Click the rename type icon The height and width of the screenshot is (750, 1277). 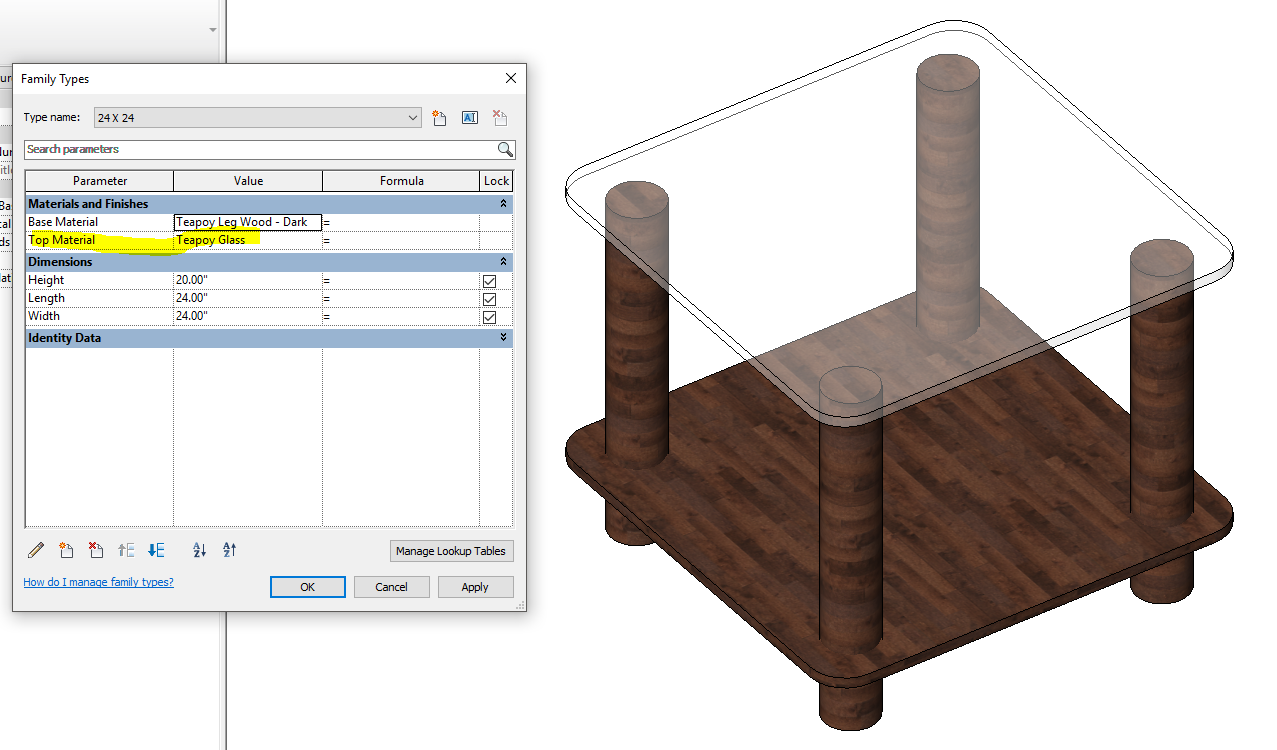click(x=469, y=117)
